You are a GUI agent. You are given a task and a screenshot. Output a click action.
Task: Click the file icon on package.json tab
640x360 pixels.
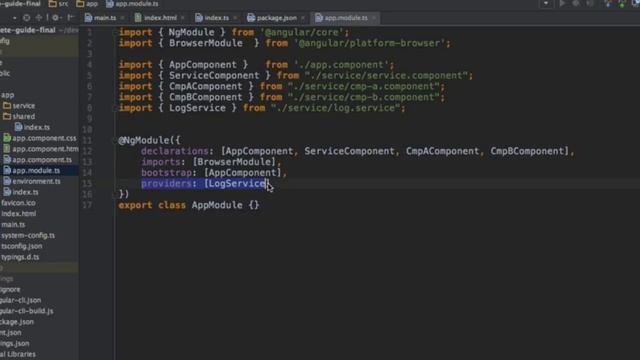click(x=251, y=18)
